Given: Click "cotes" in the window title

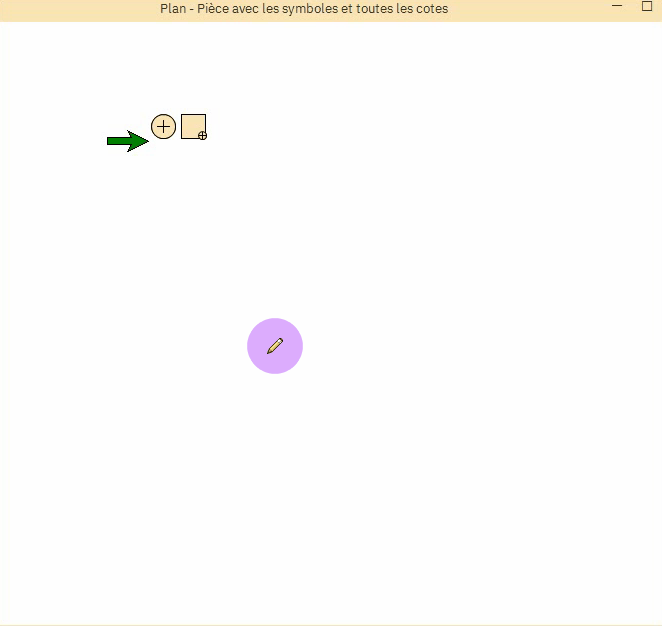Looking at the screenshot, I should point(430,9).
